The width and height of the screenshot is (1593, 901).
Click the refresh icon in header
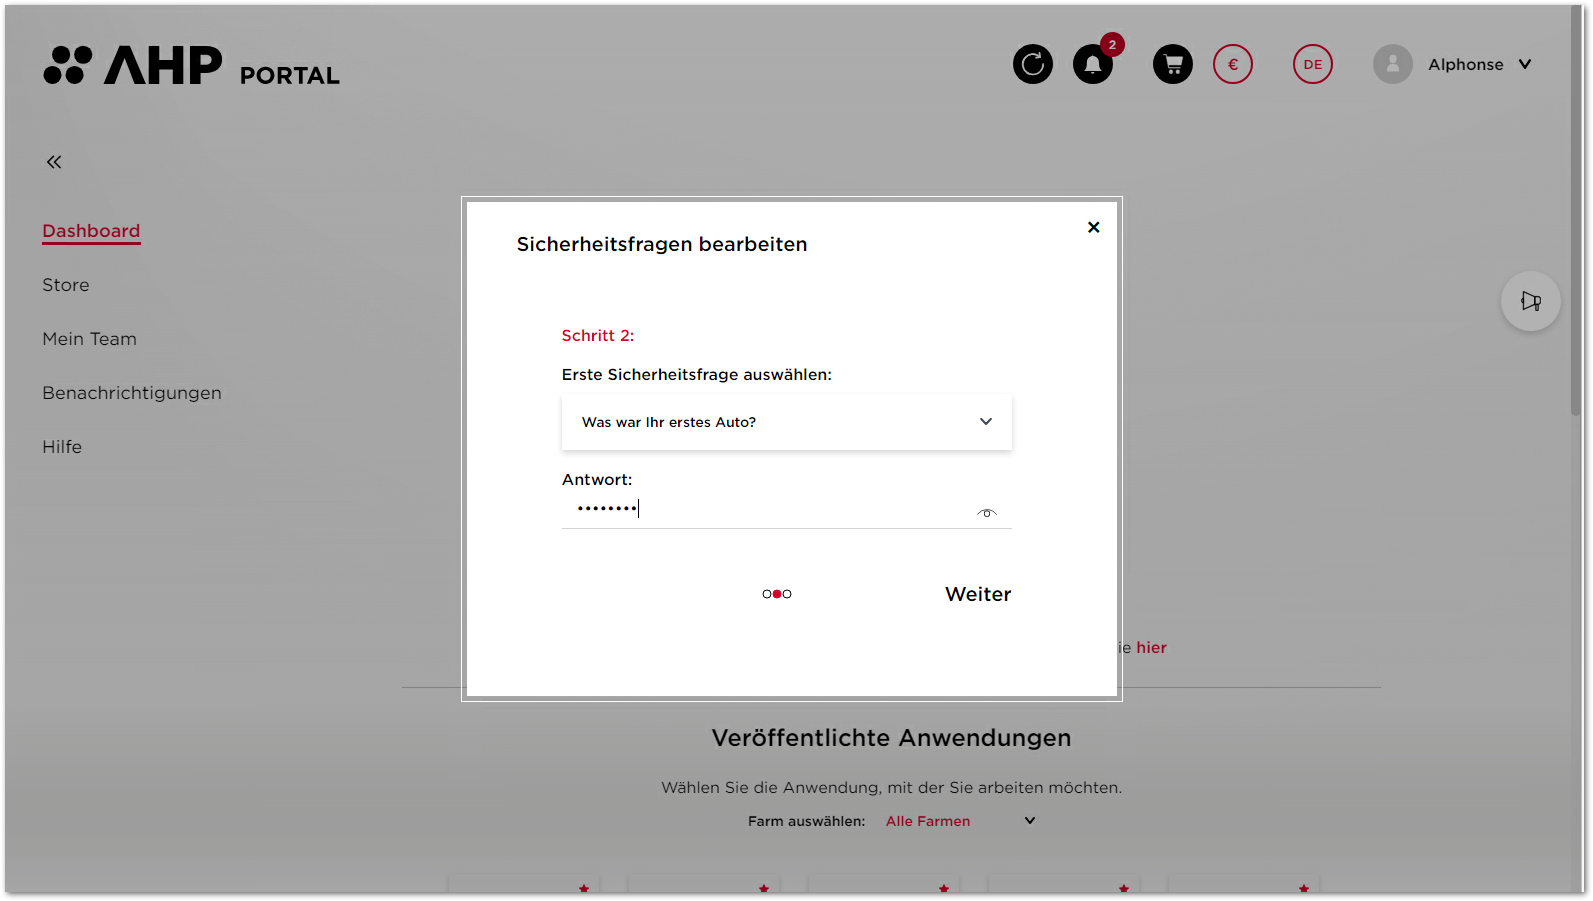point(1033,65)
